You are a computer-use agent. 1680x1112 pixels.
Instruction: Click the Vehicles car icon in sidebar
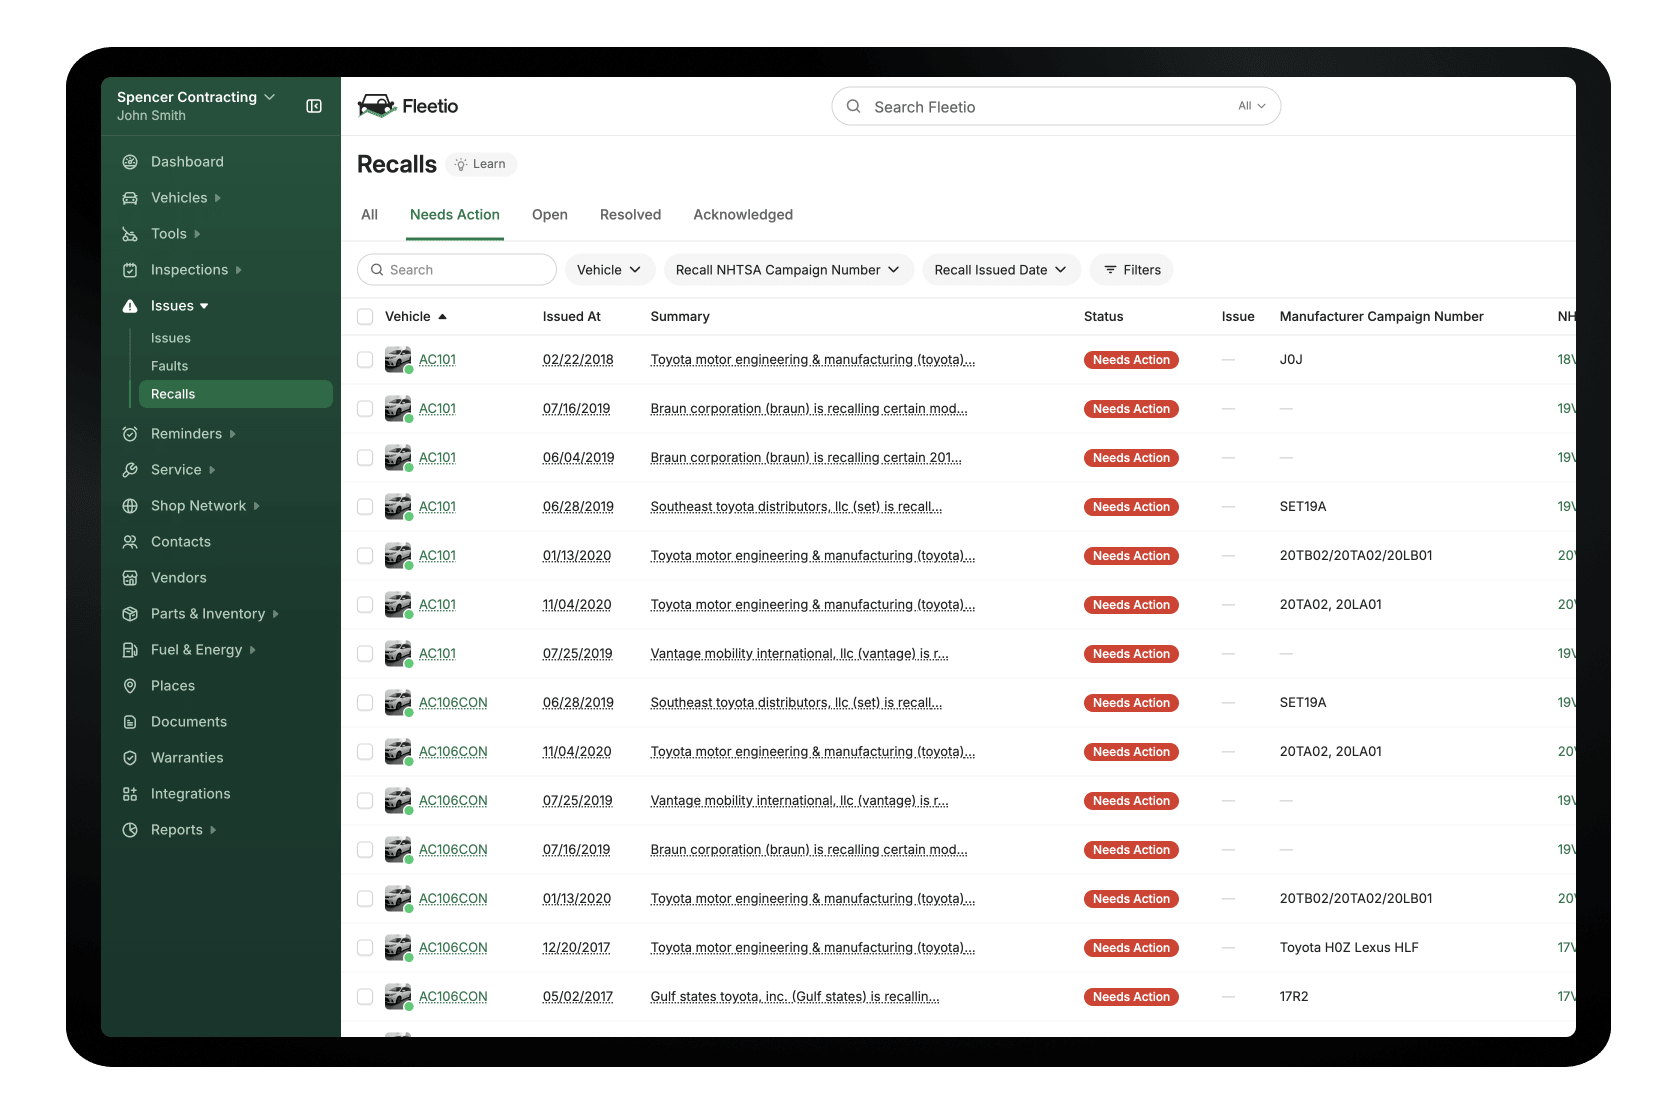click(x=130, y=198)
